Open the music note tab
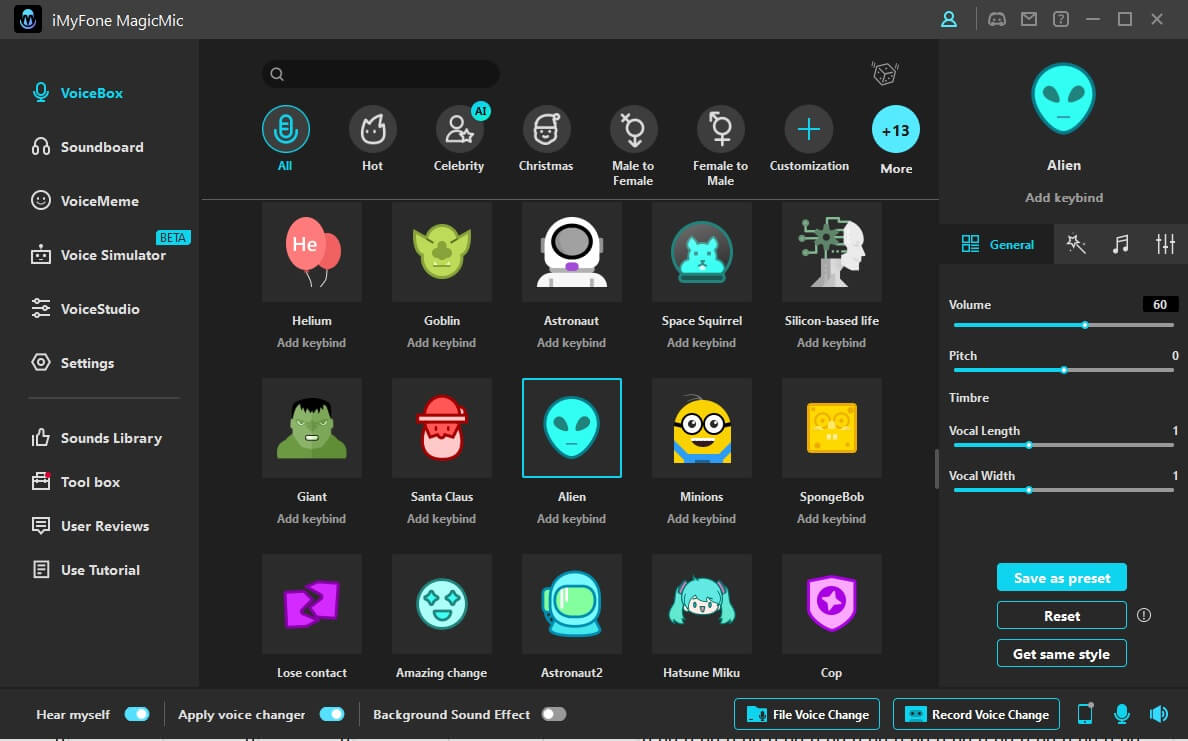1188x741 pixels. [1121, 244]
